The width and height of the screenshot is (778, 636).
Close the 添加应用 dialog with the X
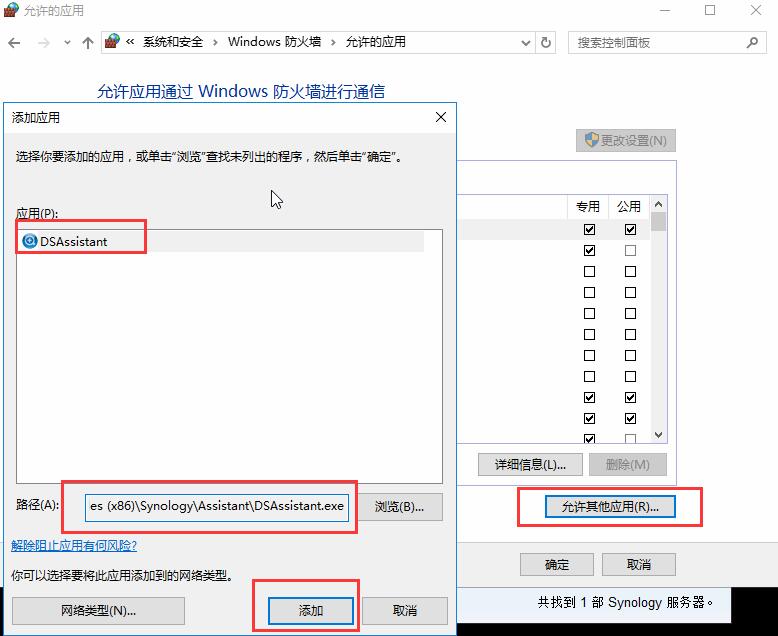pyautogui.click(x=441, y=117)
